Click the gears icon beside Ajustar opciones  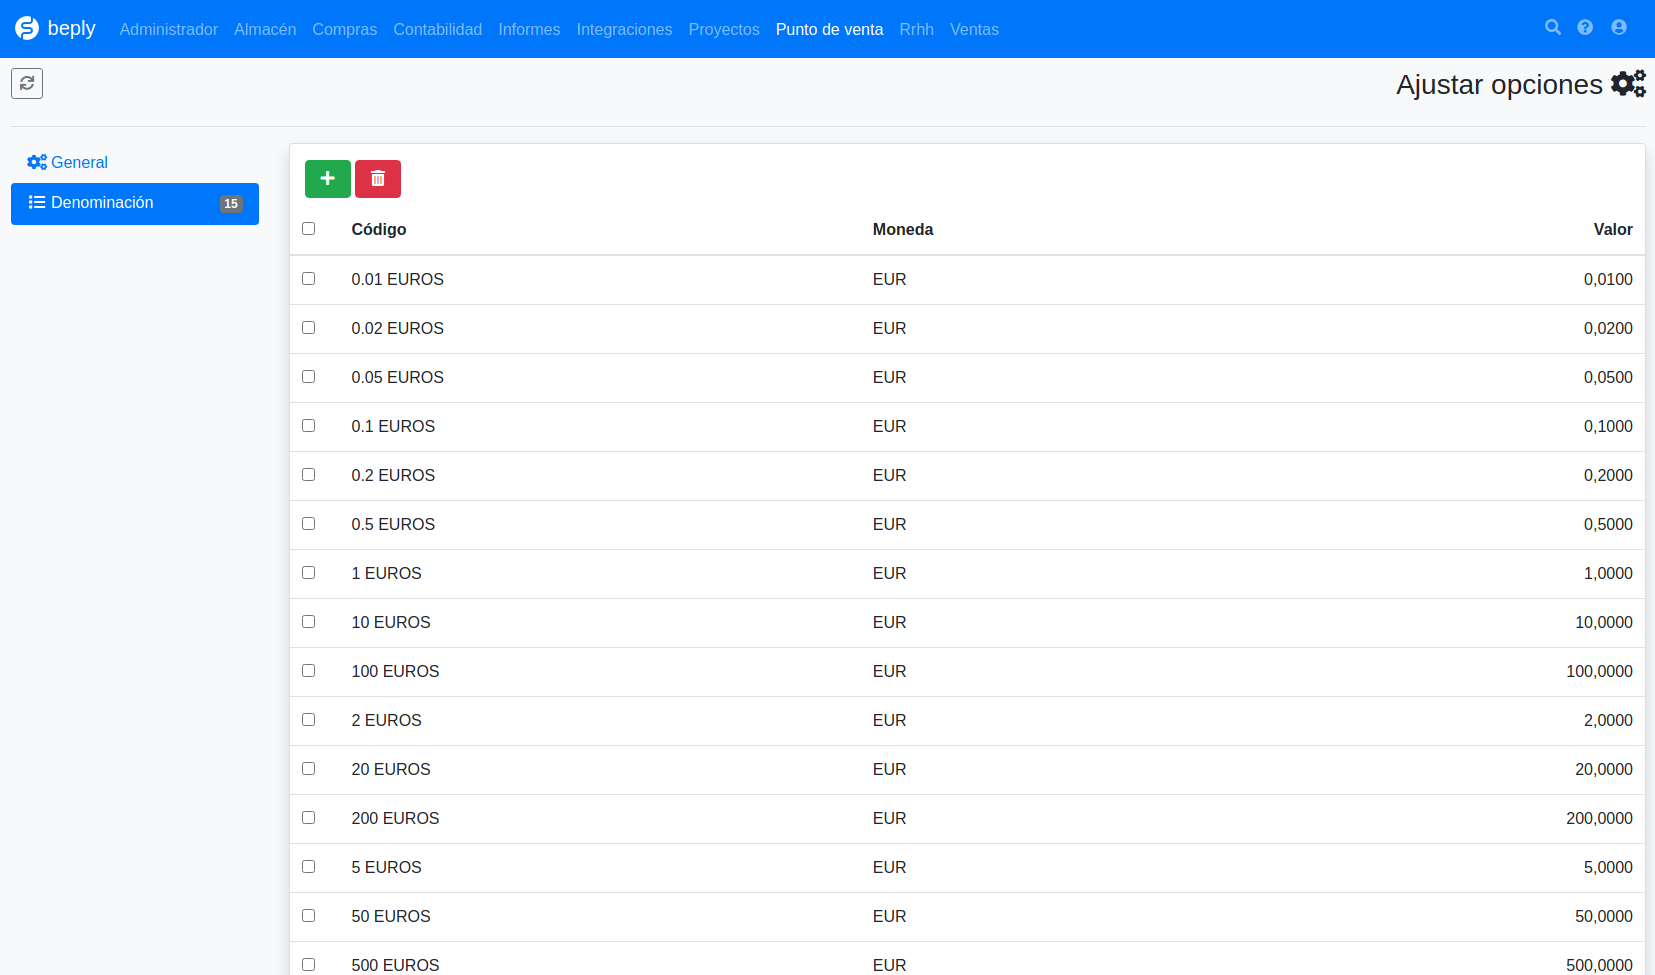coord(1628,84)
